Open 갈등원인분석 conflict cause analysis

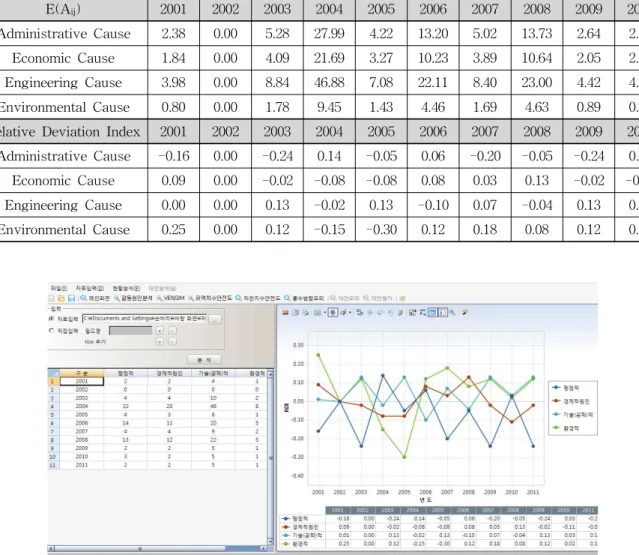133,298
